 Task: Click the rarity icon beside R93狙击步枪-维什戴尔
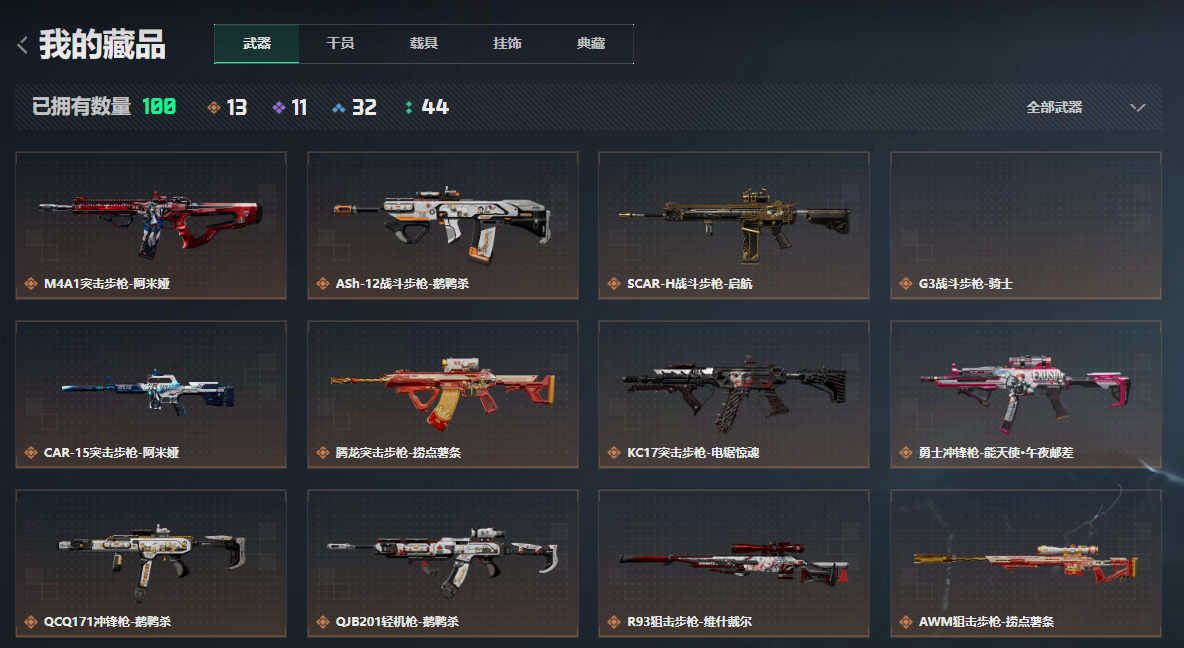[614, 622]
